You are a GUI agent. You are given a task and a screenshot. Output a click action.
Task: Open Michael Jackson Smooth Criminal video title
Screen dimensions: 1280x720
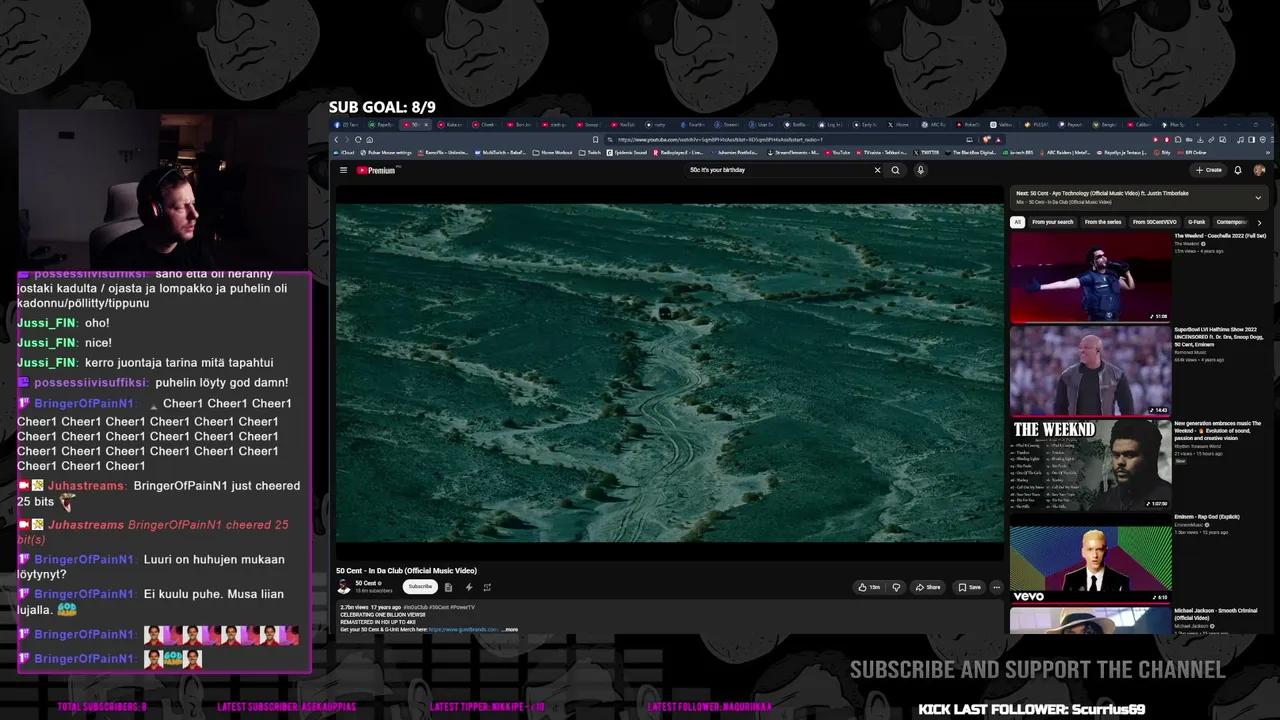point(1217,614)
